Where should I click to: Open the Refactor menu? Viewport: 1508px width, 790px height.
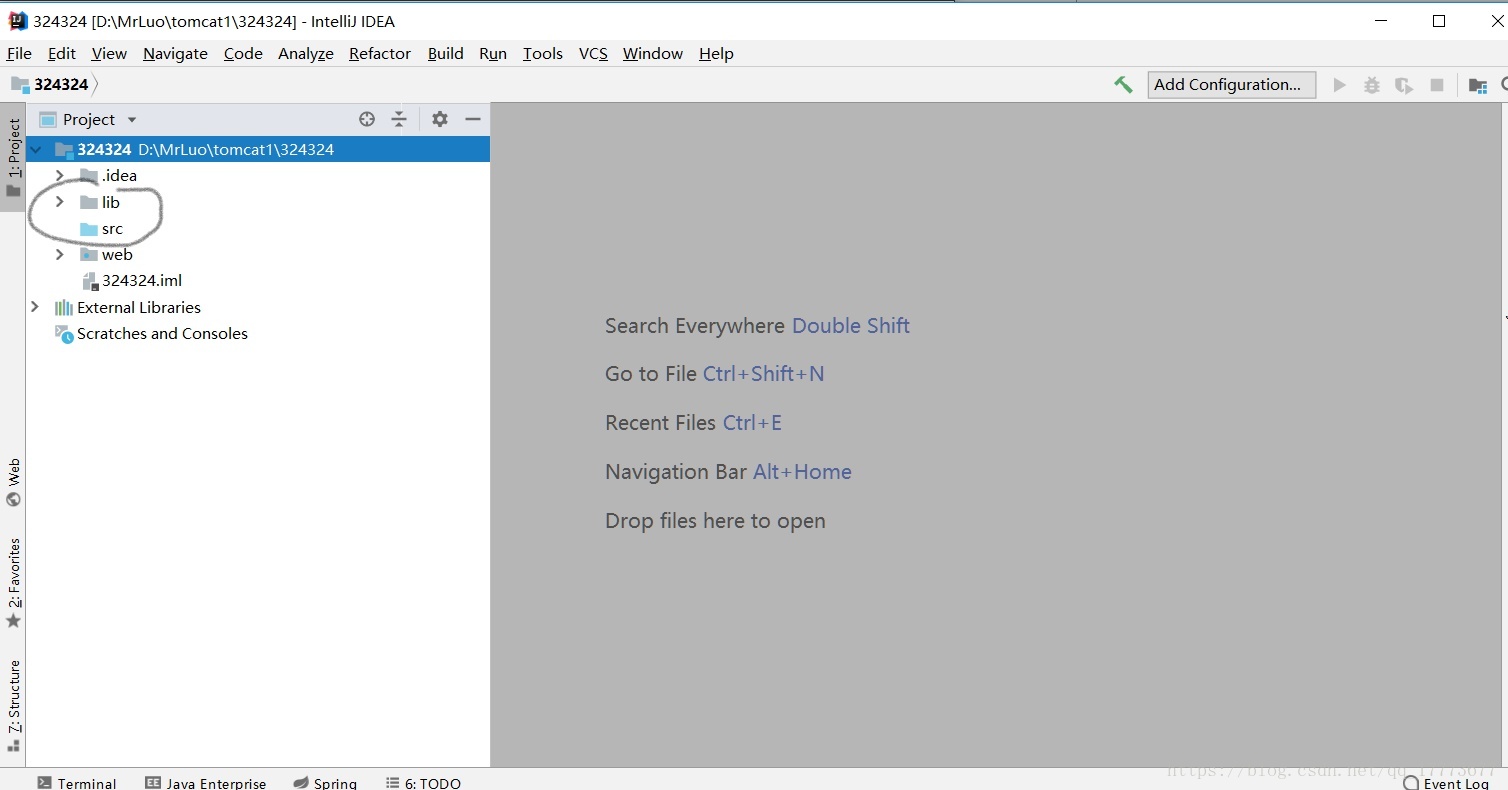tap(380, 54)
